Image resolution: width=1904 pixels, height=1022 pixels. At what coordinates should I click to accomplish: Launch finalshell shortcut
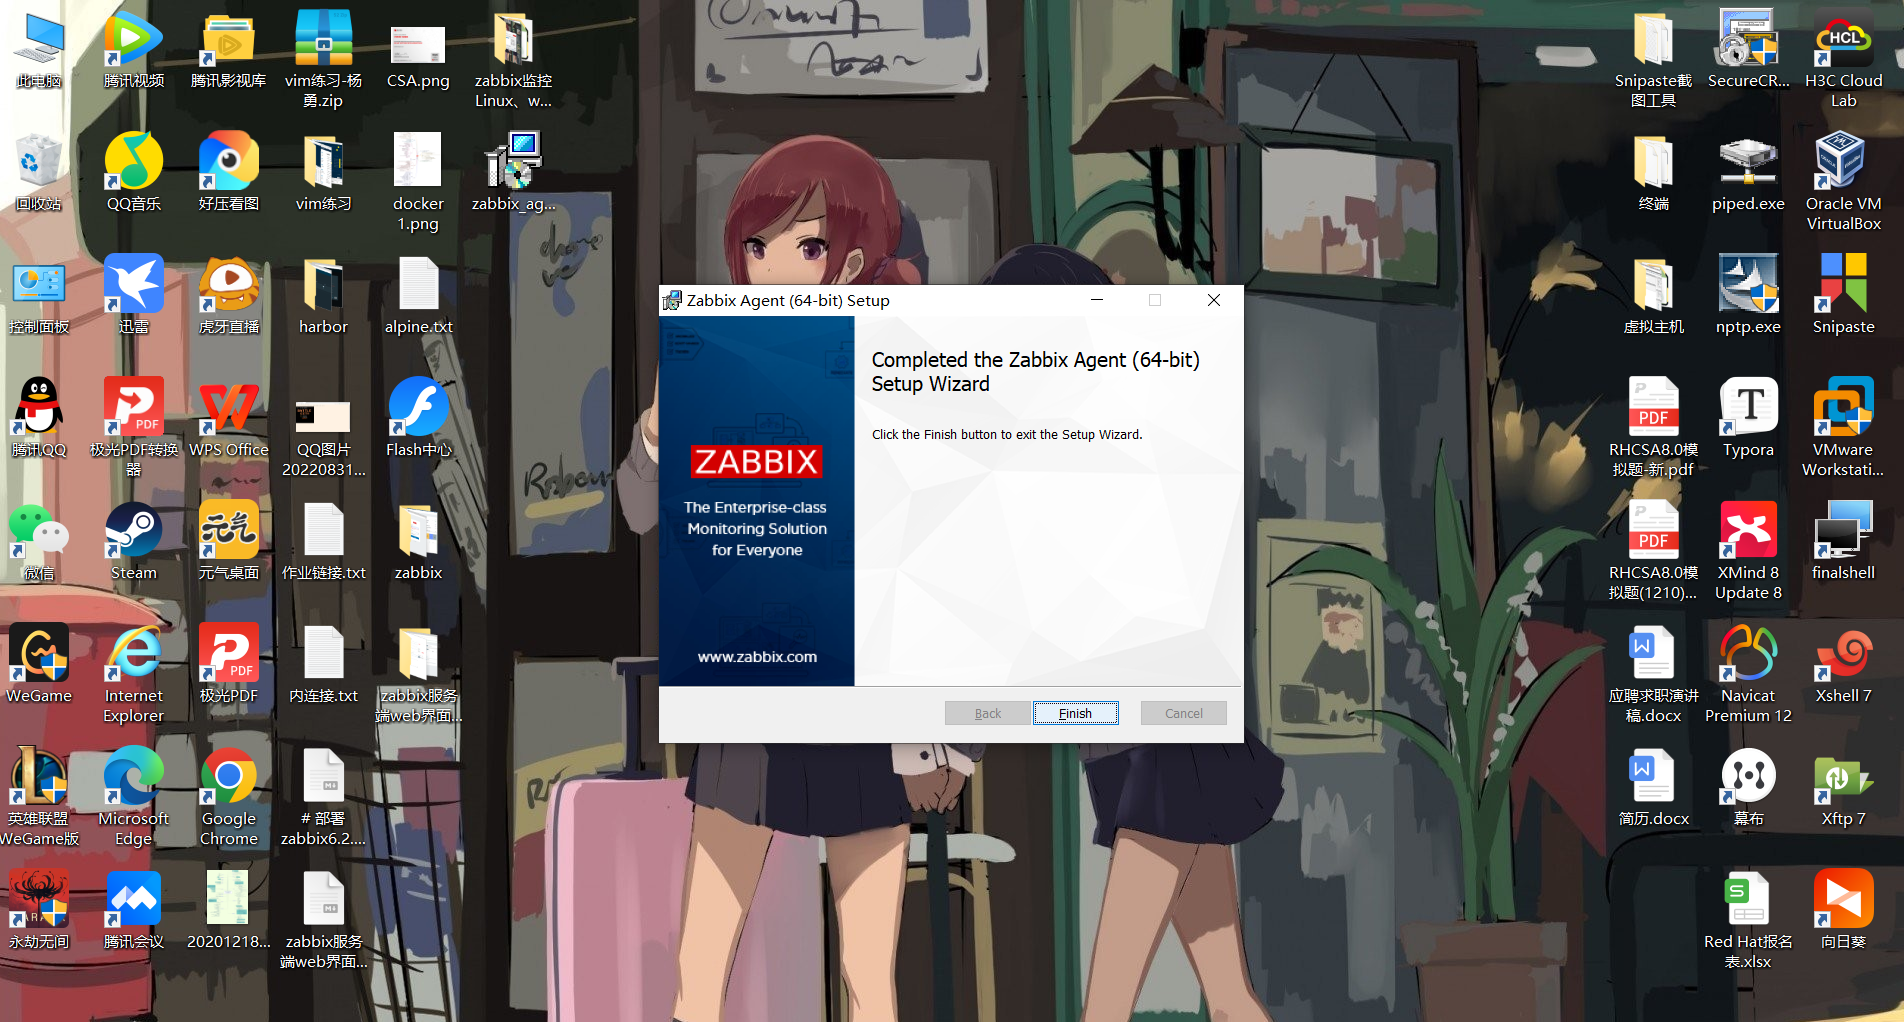1843,542
